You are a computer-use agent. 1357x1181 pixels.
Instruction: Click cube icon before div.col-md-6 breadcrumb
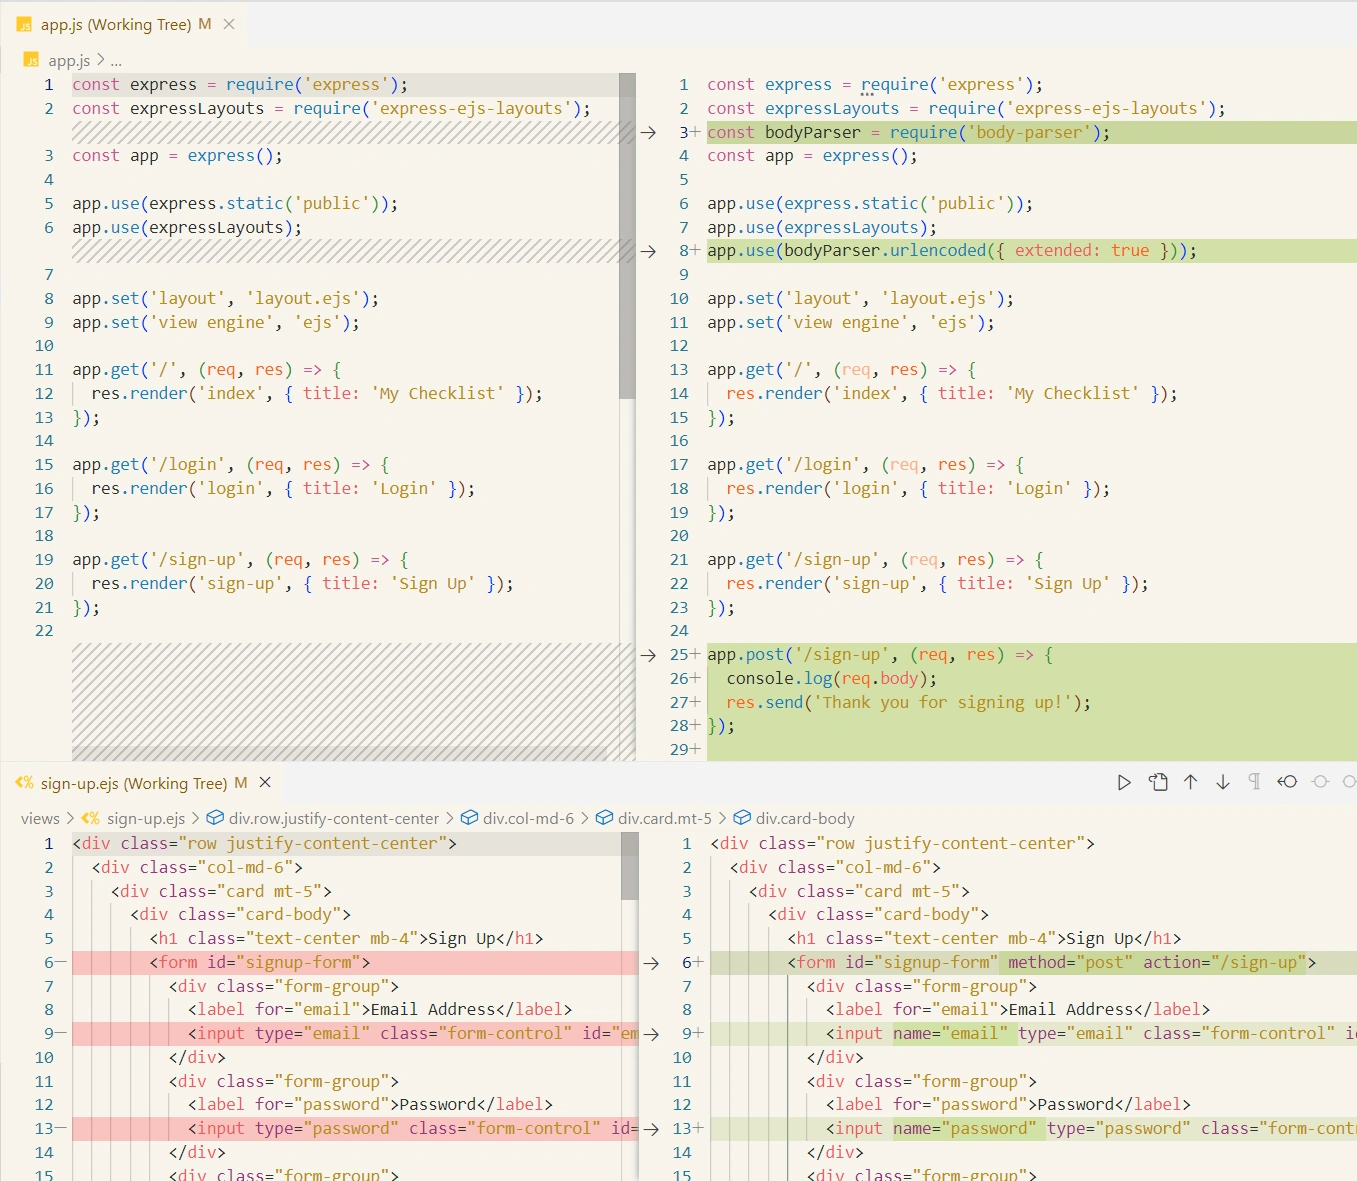tap(469, 818)
